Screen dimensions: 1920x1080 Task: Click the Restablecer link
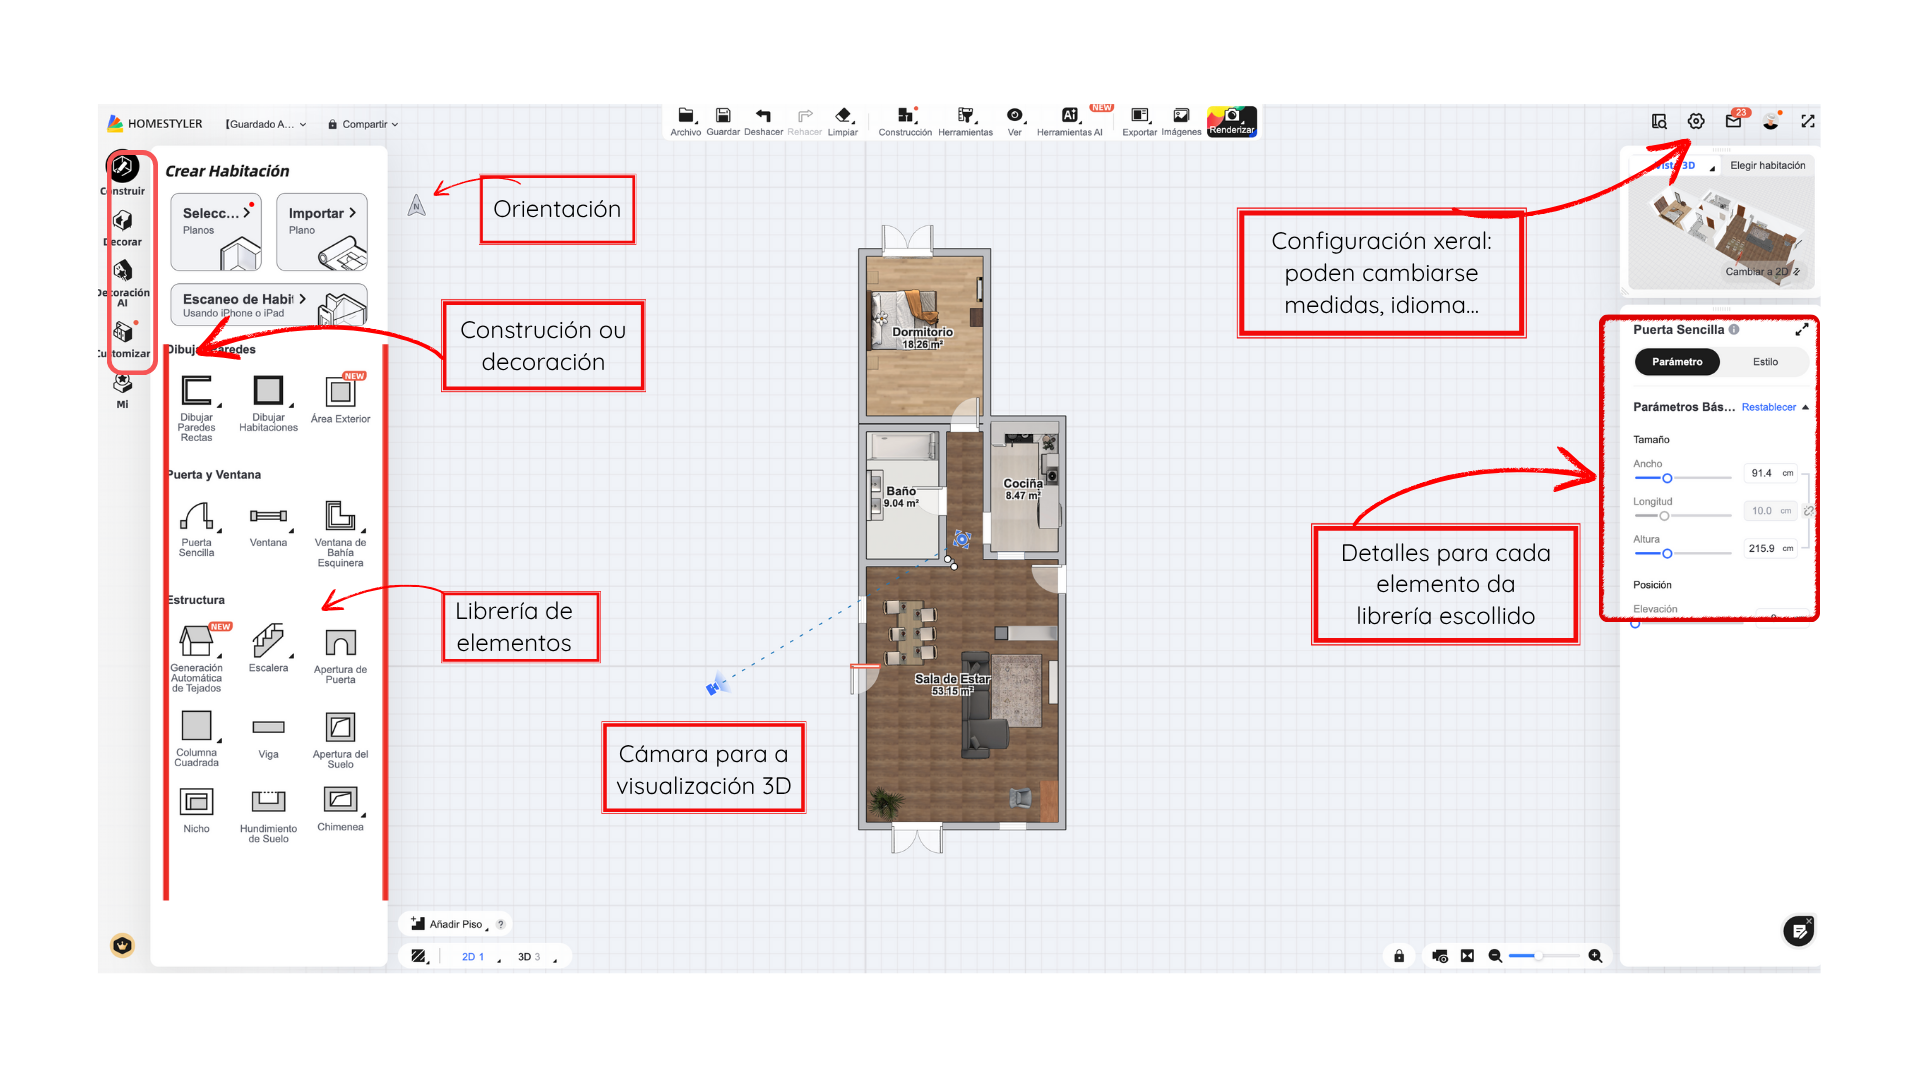point(1768,407)
